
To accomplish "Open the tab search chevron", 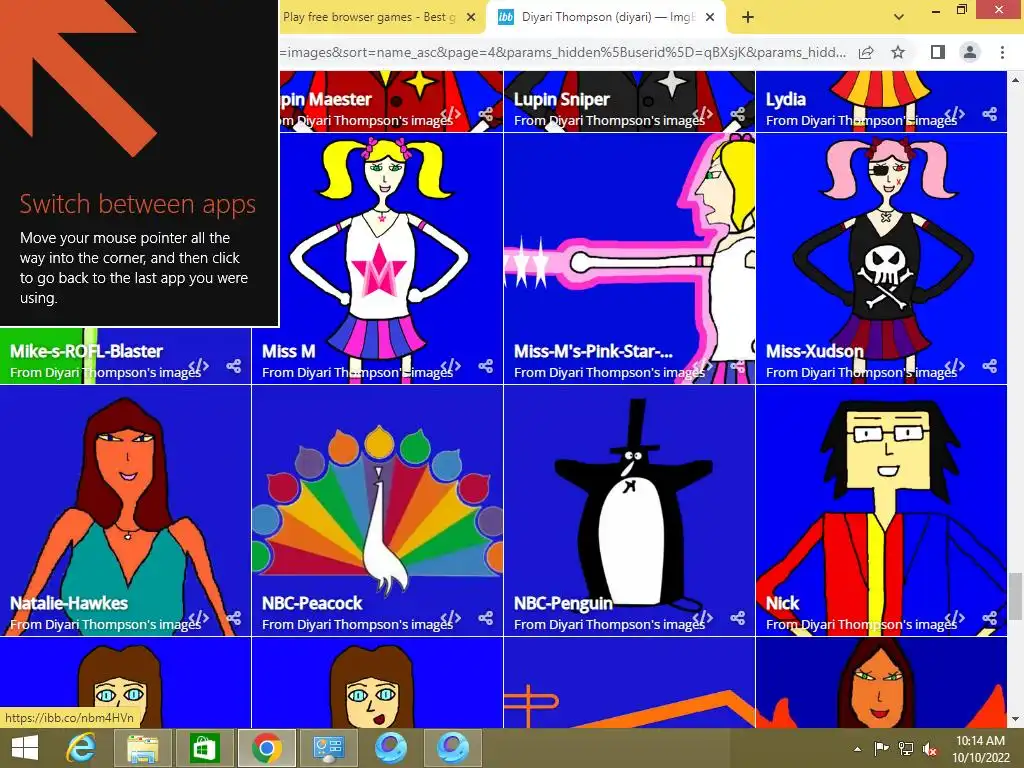I will point(899,17).
